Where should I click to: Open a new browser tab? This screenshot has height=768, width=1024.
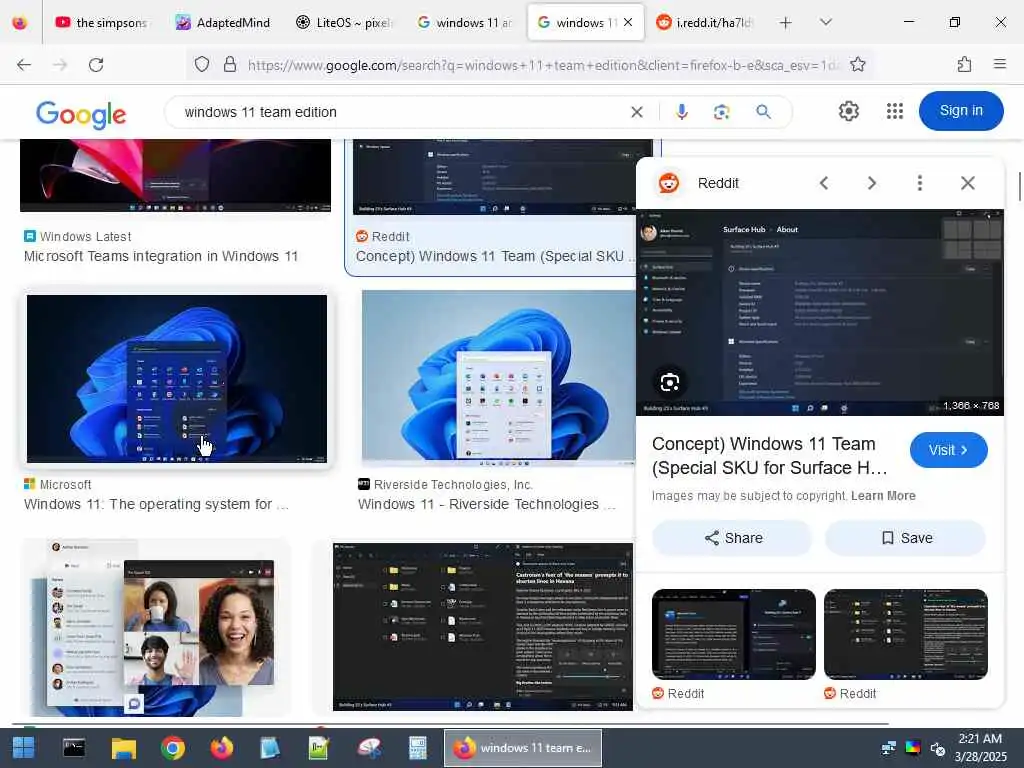coord(786,23)
